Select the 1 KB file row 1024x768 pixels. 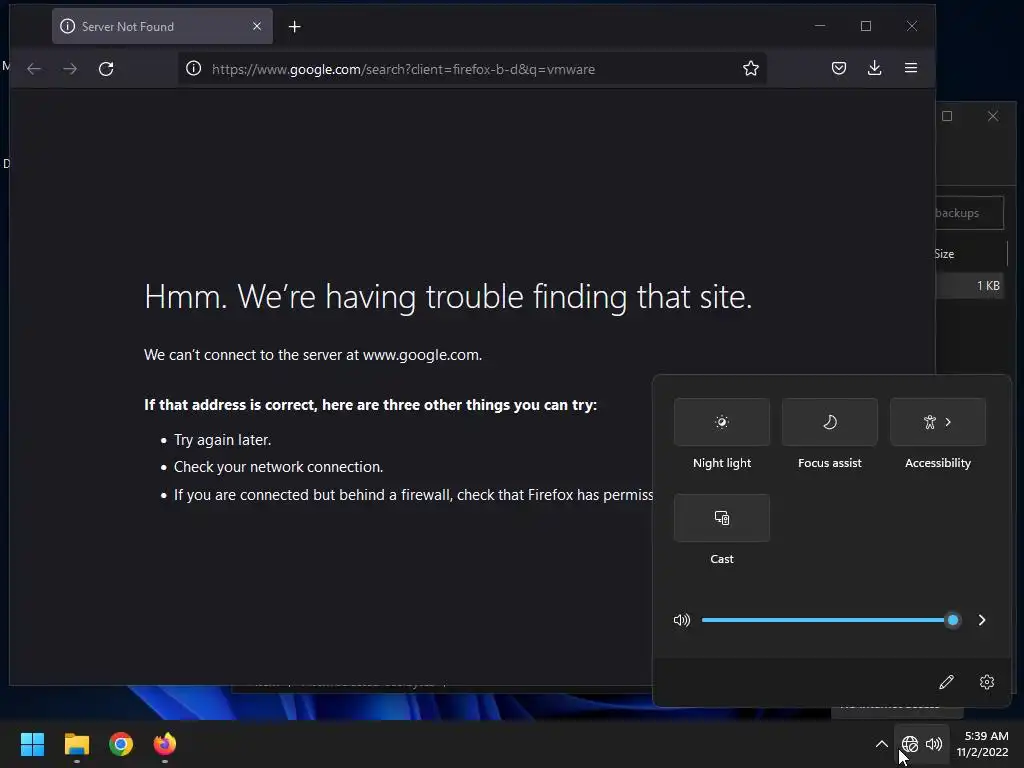tap(971, 285)
